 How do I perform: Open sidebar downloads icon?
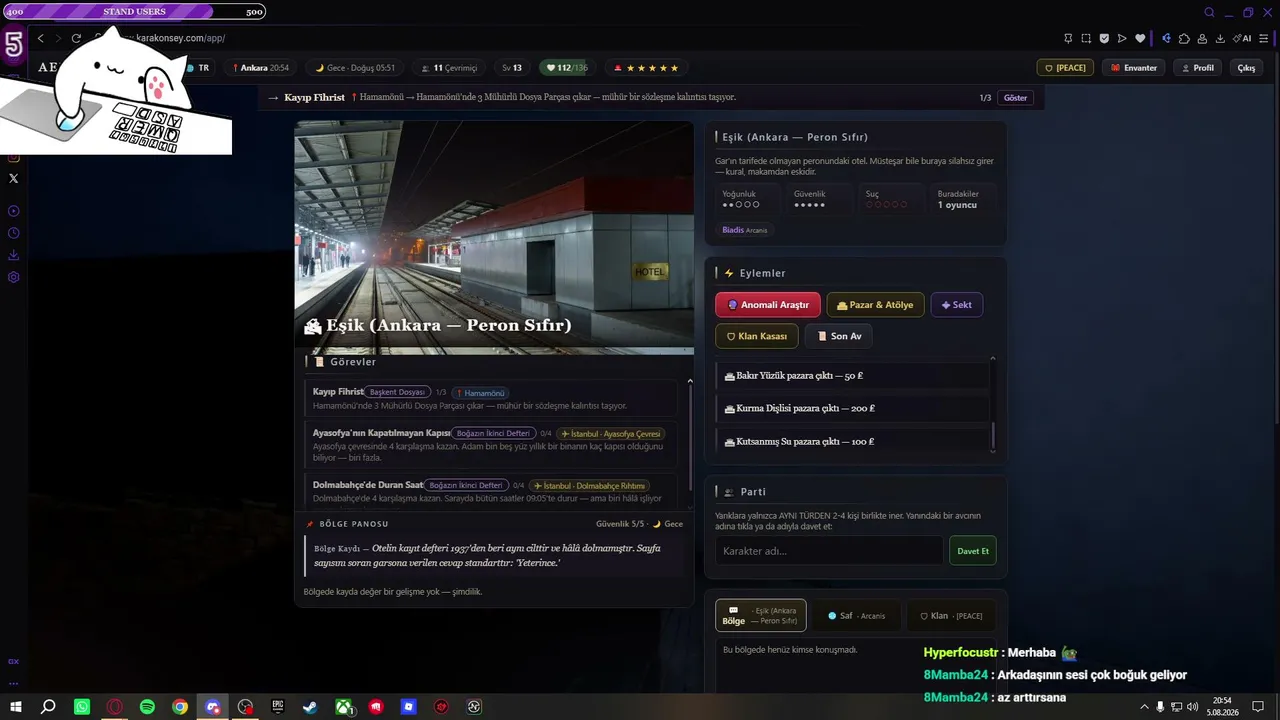click(x=14, y=255)
